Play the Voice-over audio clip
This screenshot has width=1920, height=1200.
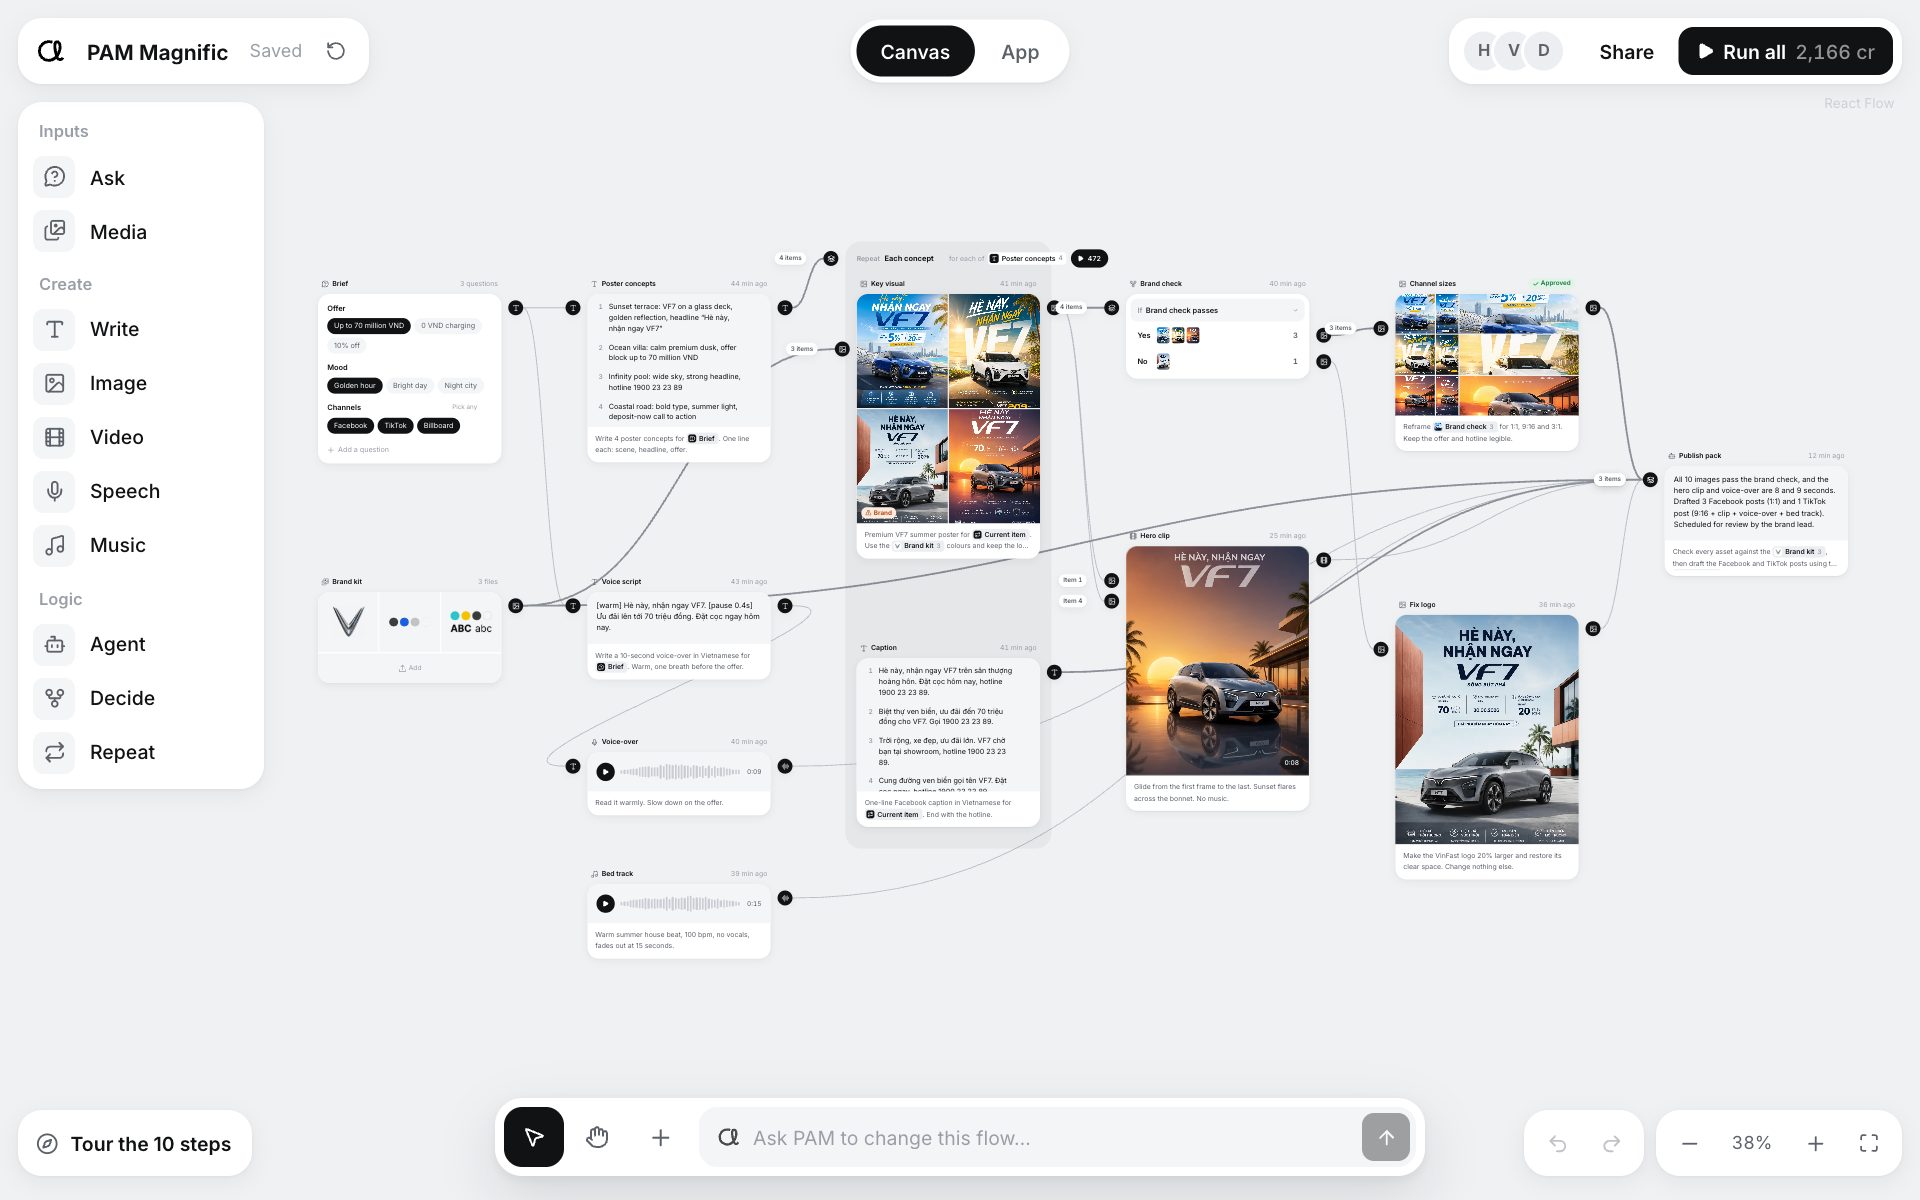(x=605, y=771)
